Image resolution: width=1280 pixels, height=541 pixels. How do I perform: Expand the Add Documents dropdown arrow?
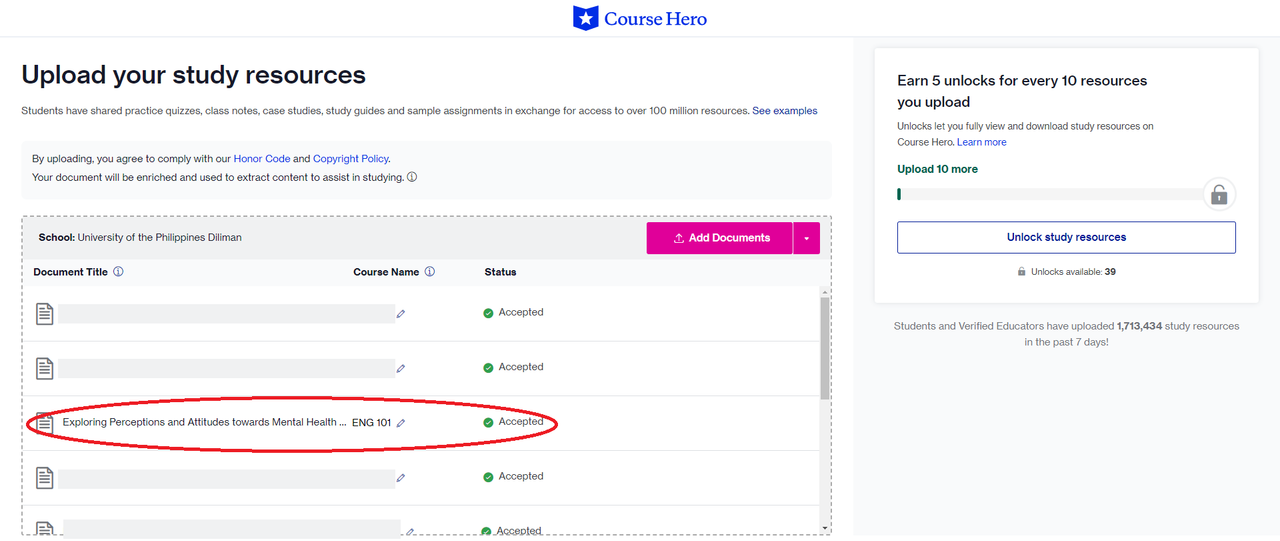coord(807,238)
